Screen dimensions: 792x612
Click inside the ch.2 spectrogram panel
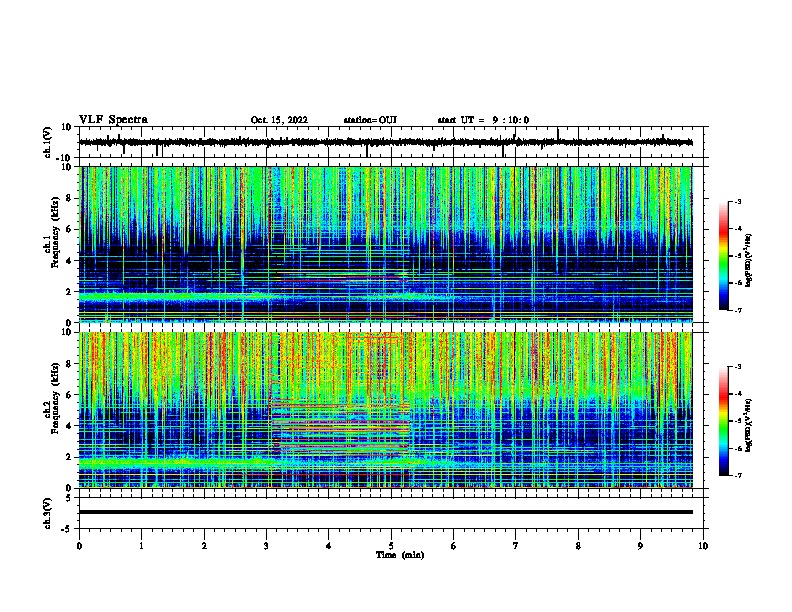click(386, 410)
